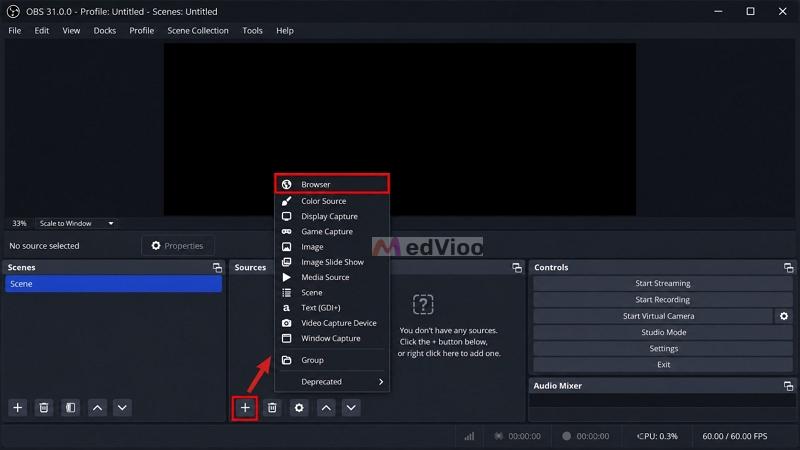Click the brush icon for Color Source
Image resolution: width=800 pixels, height=450 pixels.
tap(287, 201)
